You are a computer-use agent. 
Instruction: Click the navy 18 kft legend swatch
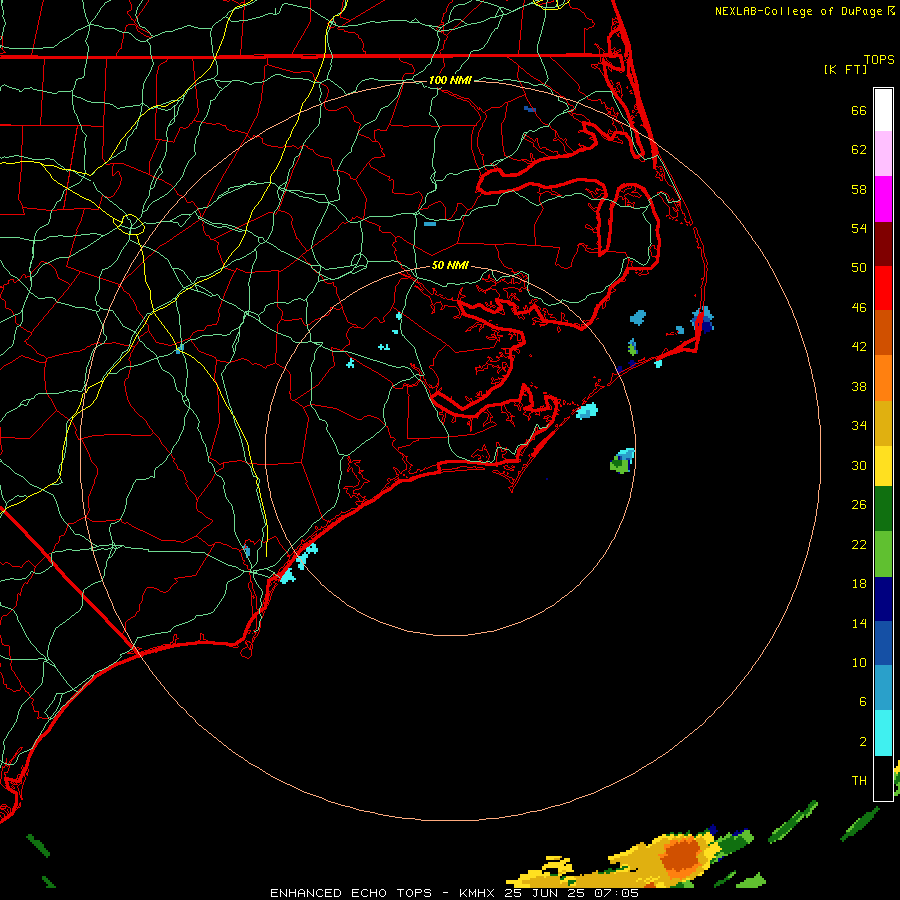(883, 599)
